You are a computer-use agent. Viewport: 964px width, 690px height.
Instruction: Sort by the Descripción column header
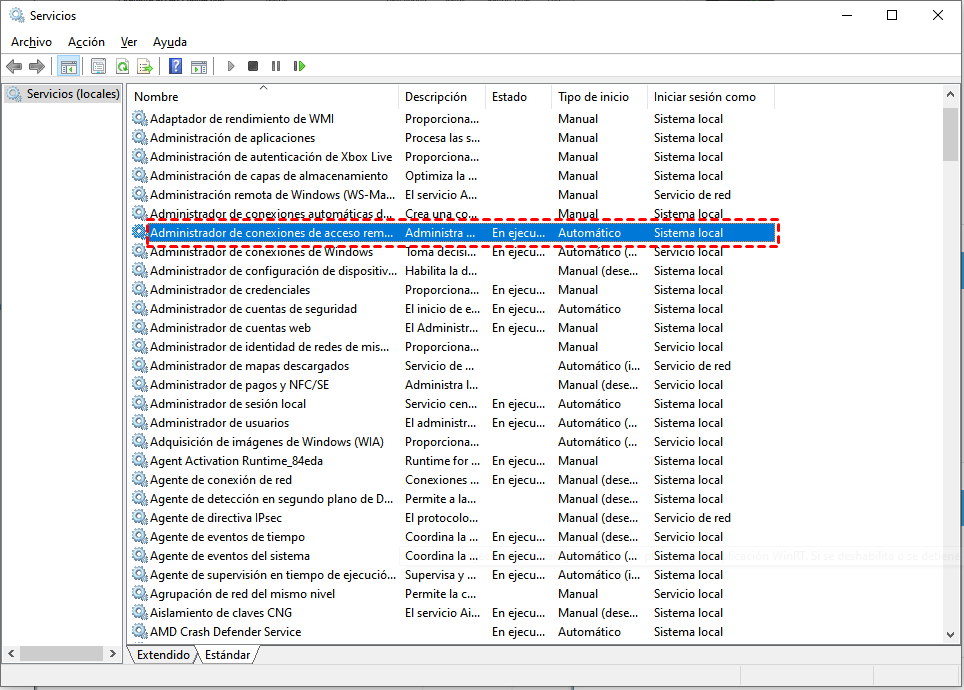[x=442, y=97]
